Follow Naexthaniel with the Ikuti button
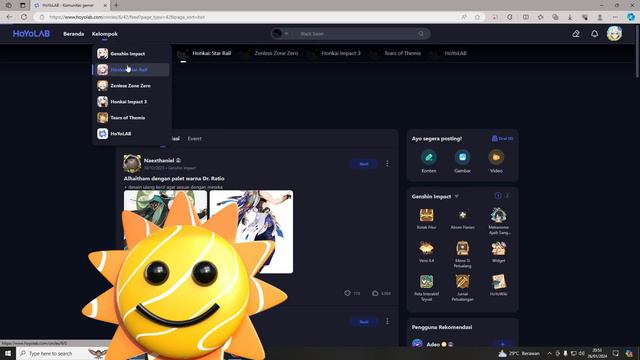 [x=364, y=164]
